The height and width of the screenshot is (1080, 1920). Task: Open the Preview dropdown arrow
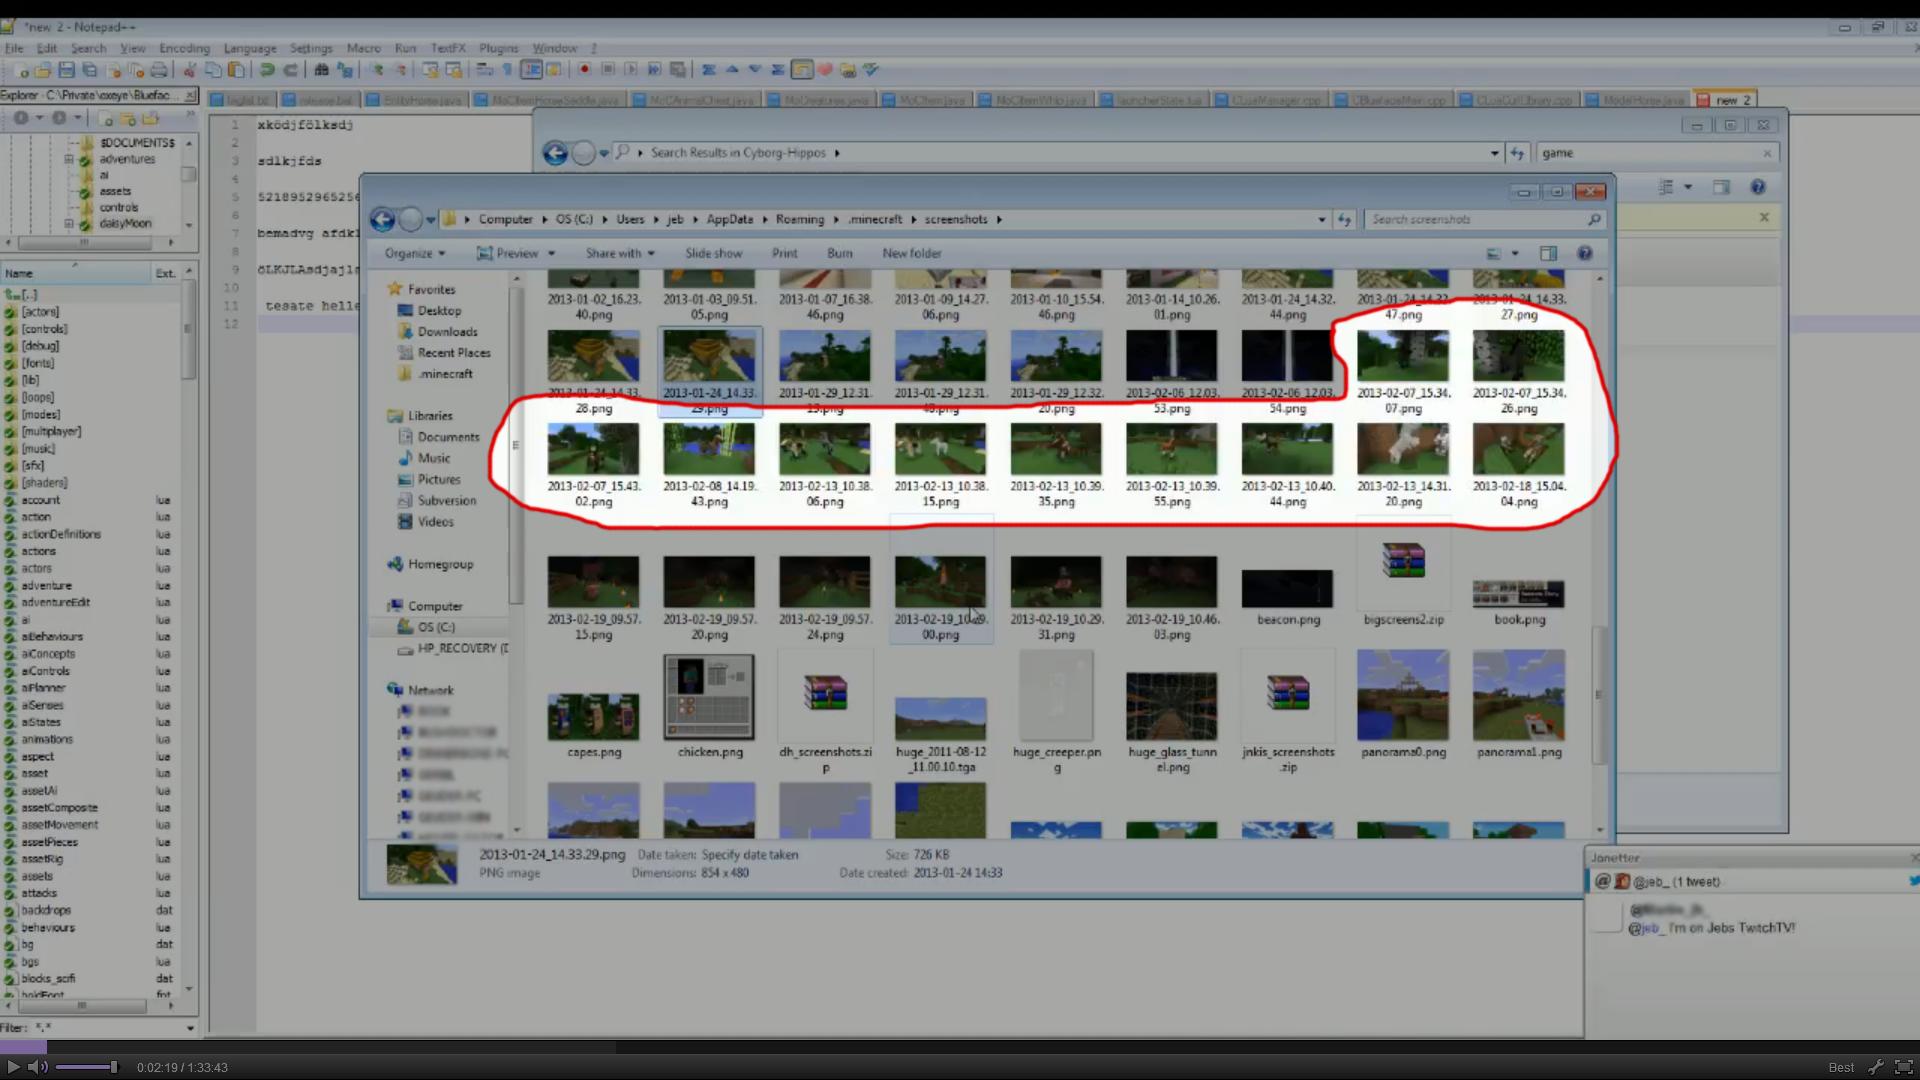[551, 253]
